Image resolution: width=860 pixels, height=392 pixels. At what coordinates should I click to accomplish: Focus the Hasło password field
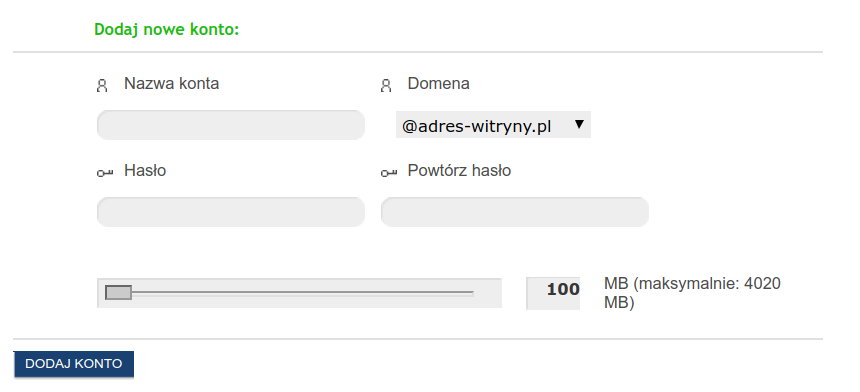pyautogui.click(x=231, y=212)
